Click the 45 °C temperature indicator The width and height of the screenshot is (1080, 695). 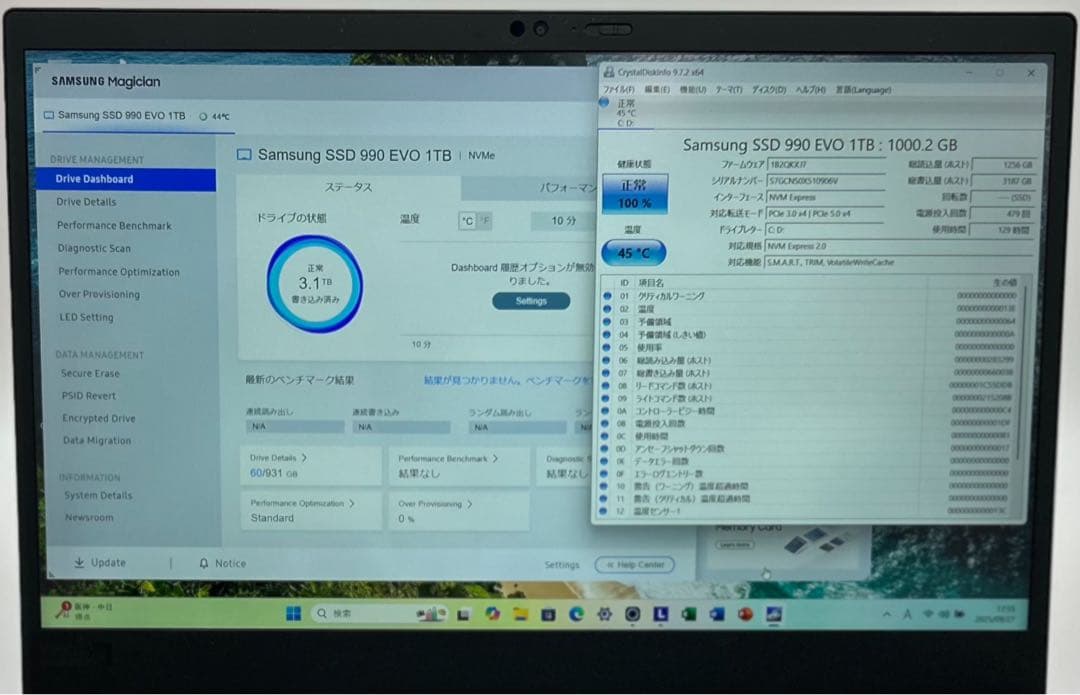click(x=633, y=252)
